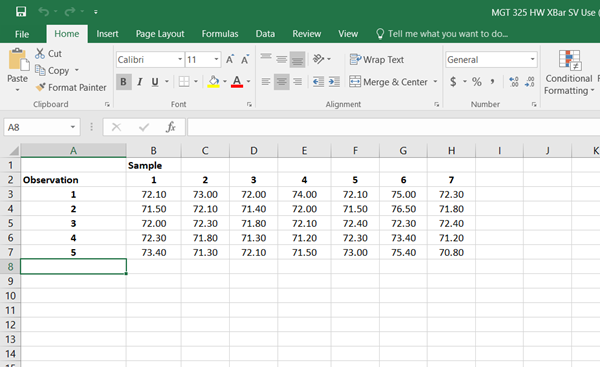
Task: Toggle Bold formatting button
Action: pyautogui.click(x=123, y=82)
